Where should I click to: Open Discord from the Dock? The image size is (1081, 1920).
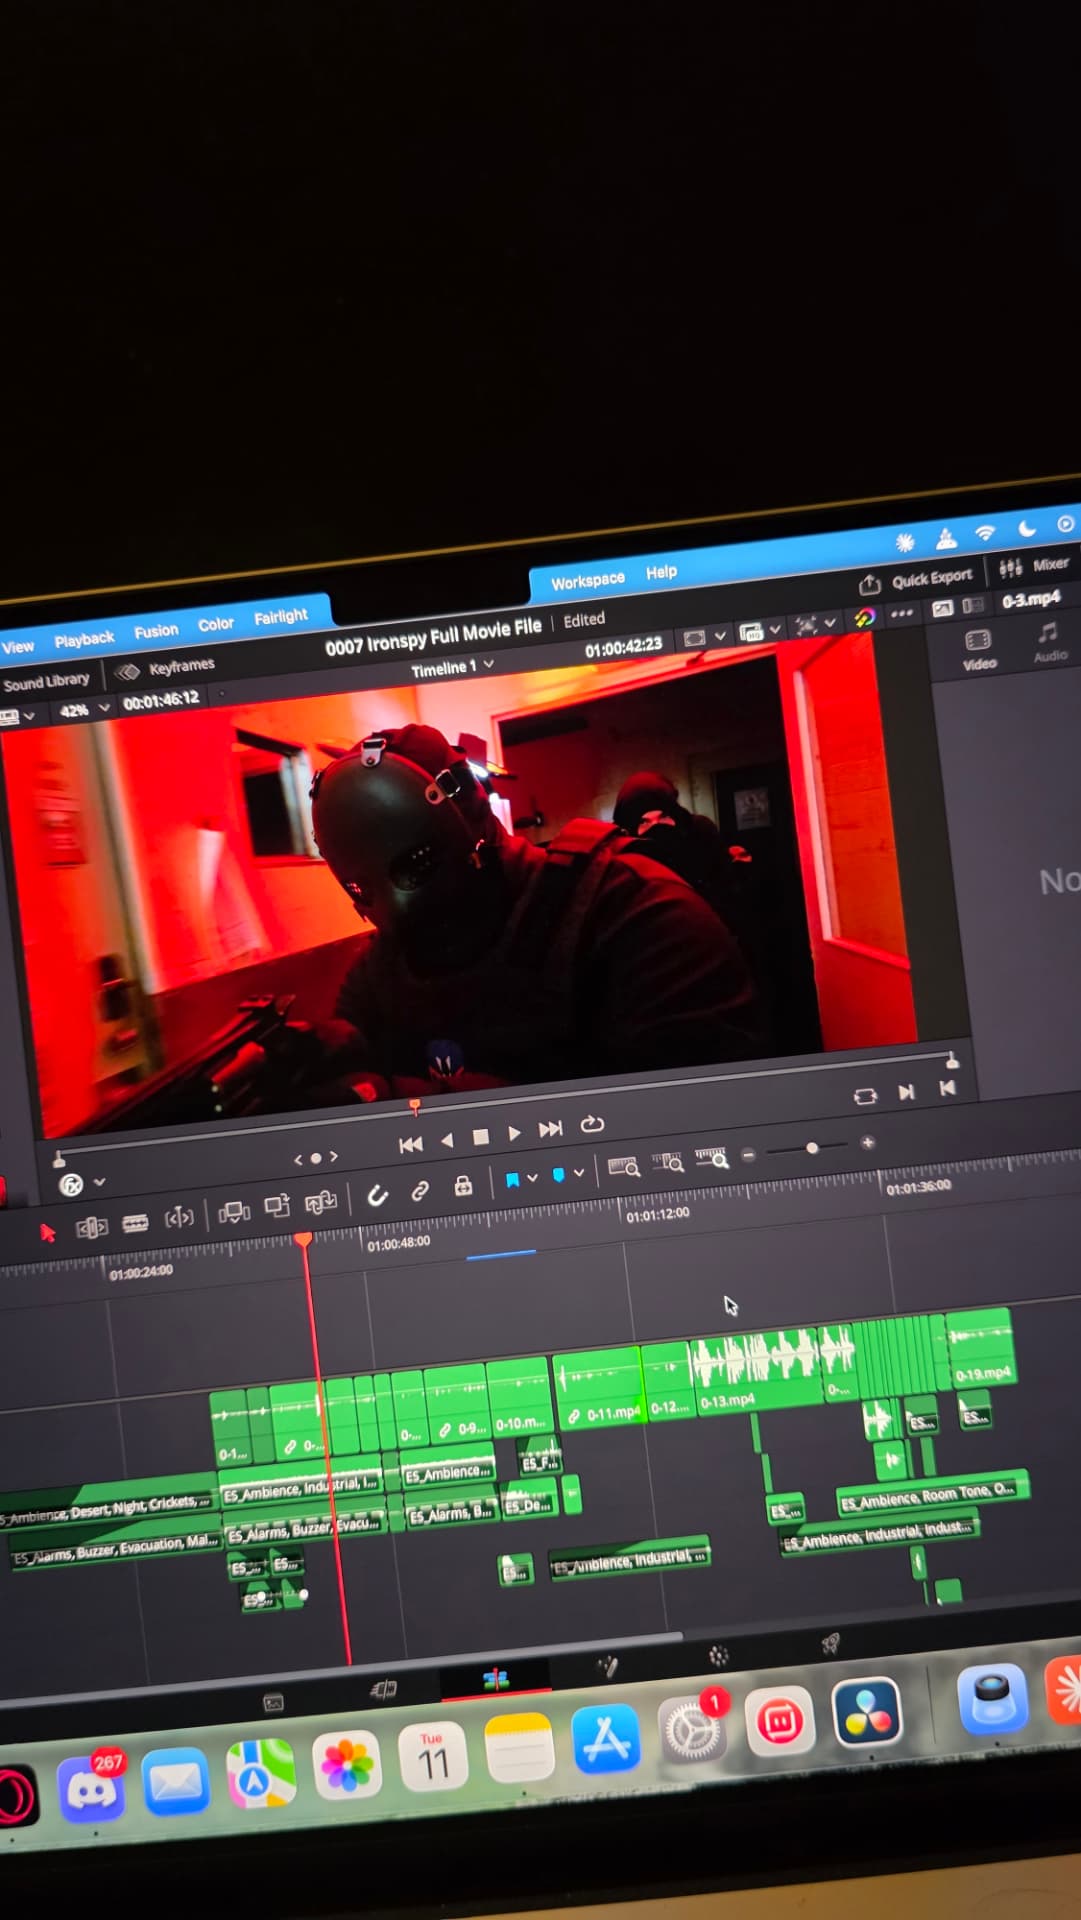(91, 1789)
